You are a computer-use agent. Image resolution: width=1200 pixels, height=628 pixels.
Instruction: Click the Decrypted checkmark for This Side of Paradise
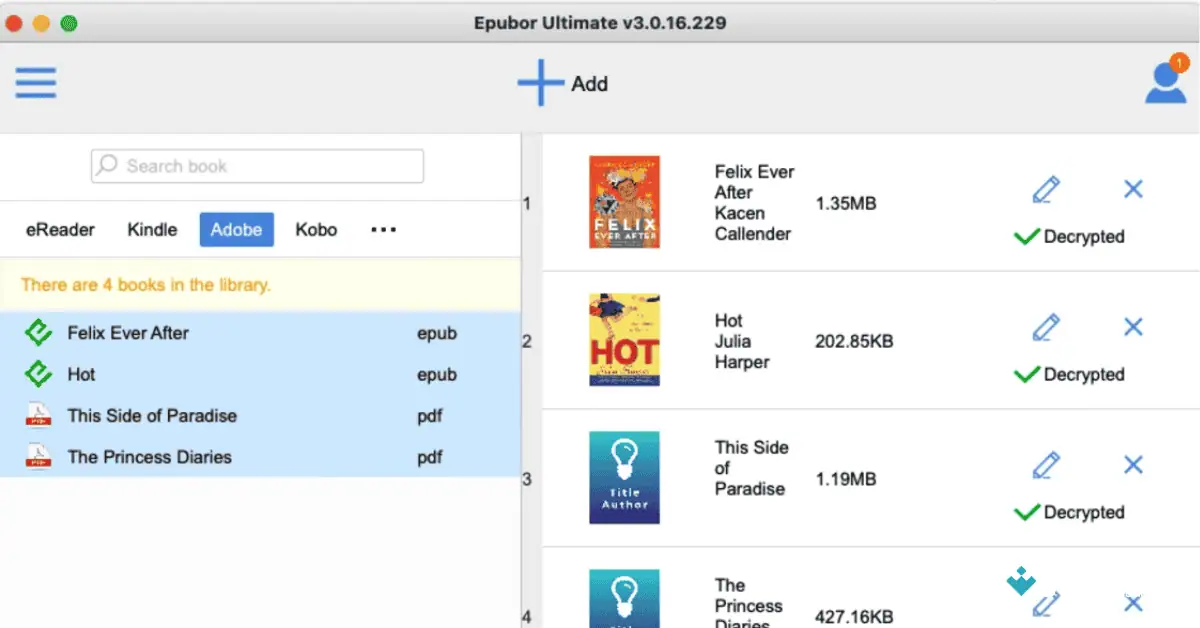tap(1026, 512)
